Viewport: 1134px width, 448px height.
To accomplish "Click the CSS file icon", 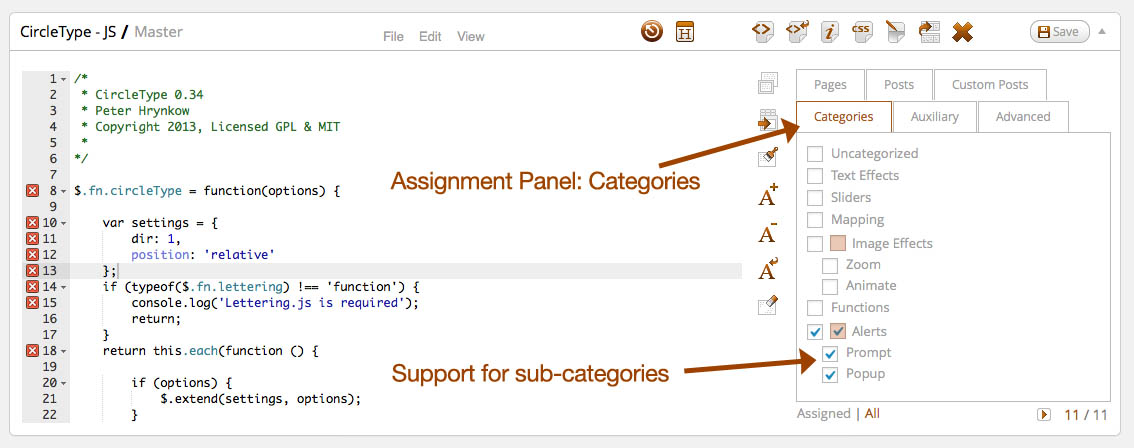I will [861, 31].
